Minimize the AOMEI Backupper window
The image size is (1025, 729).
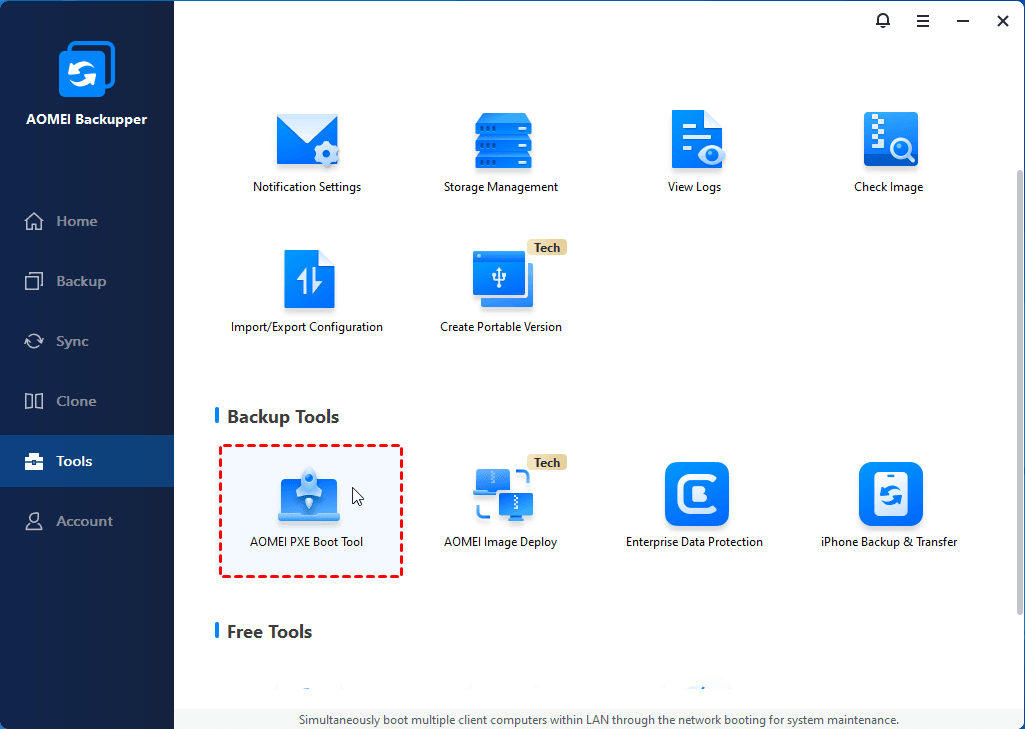tap(963, 22)
